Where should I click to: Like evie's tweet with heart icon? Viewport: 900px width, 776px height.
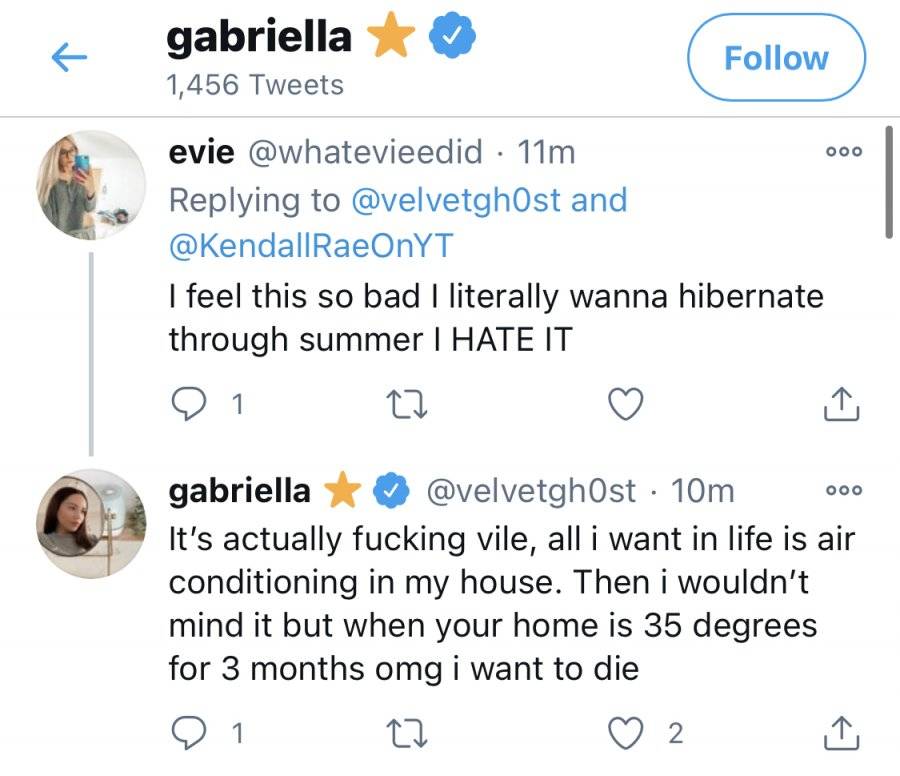click(x=626, y=404)
